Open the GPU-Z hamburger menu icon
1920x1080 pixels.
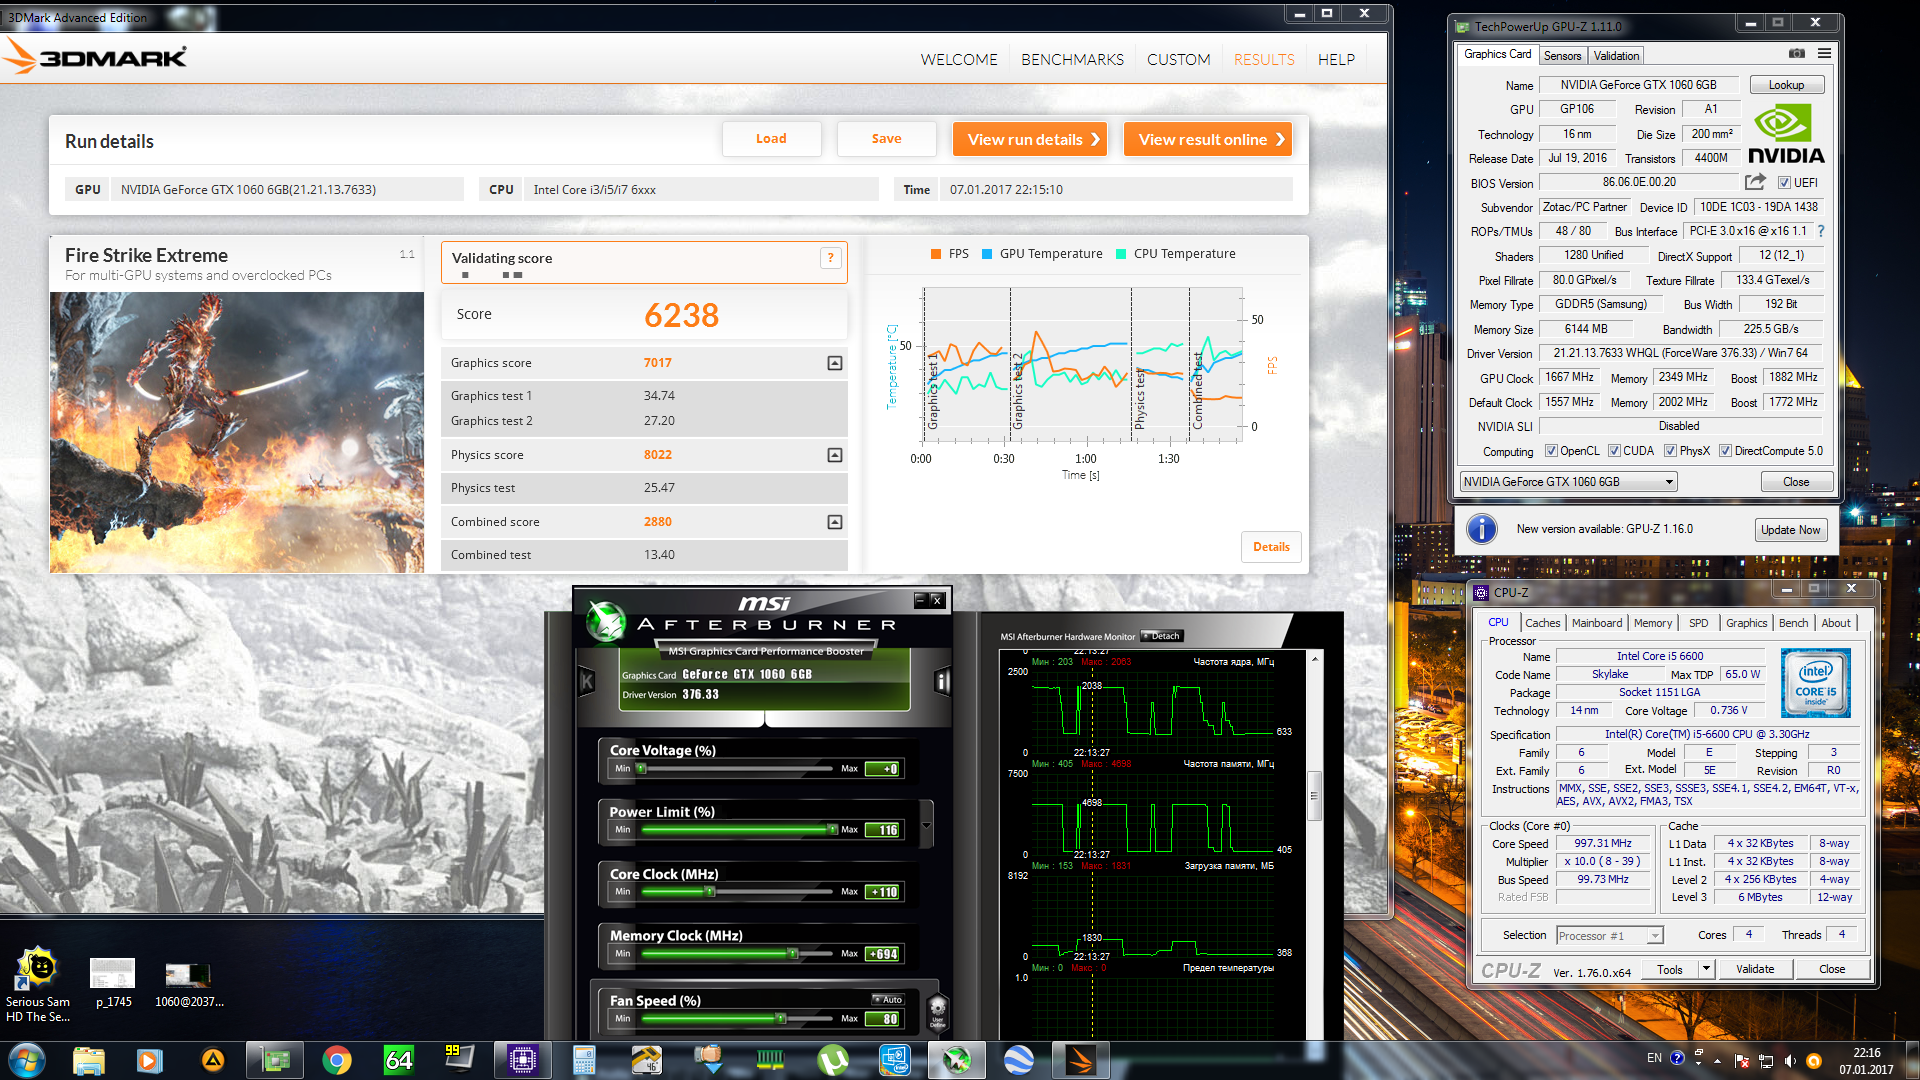point(1825,54)
